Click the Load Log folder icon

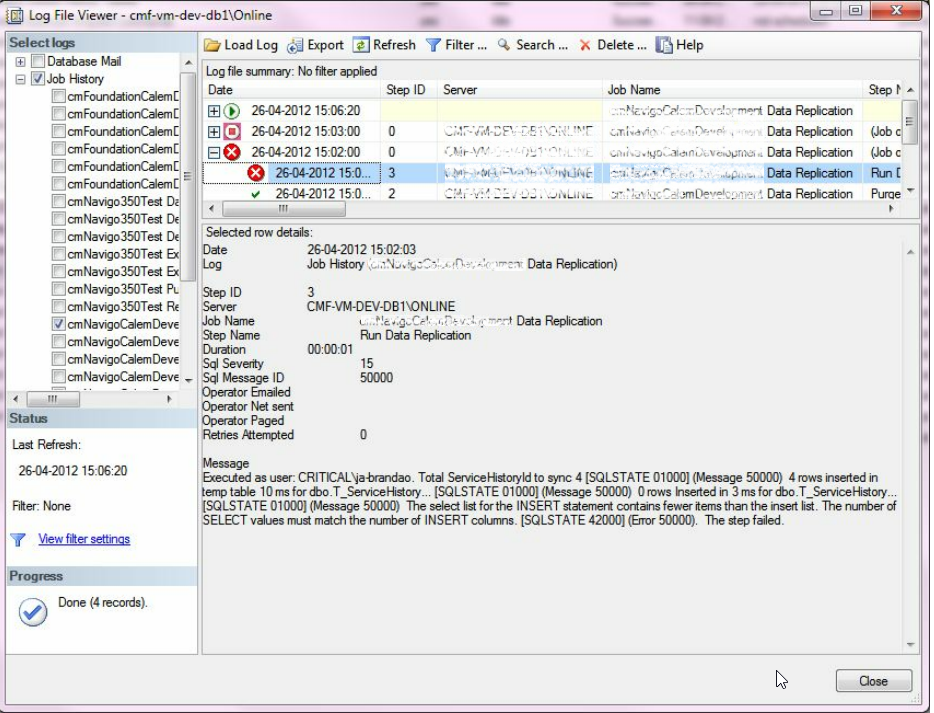point(213,45)
